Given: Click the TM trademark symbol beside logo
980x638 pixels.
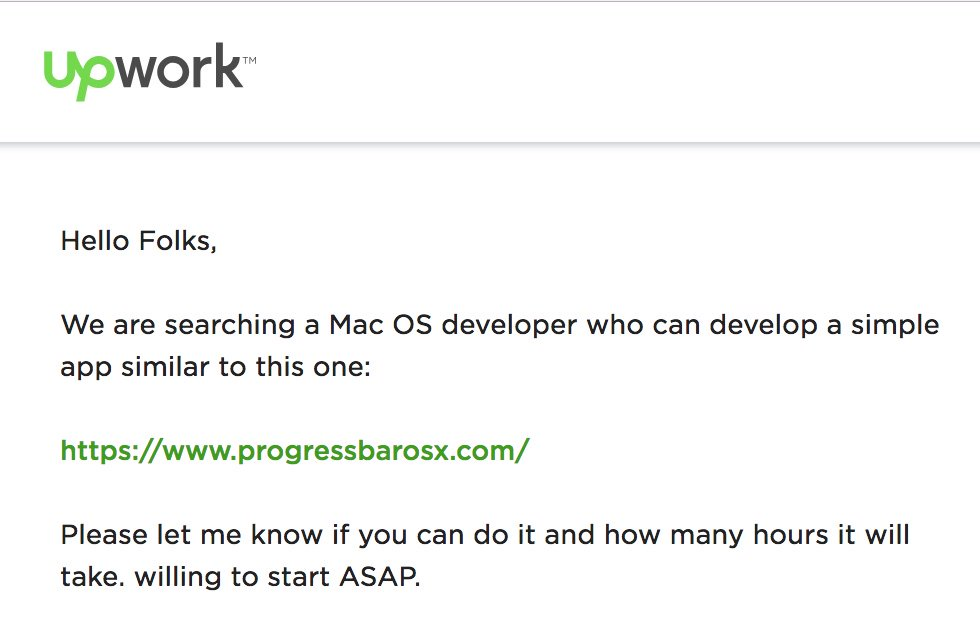Looking at the screenshot, I should pyautogui.click(x=249, y=61).
